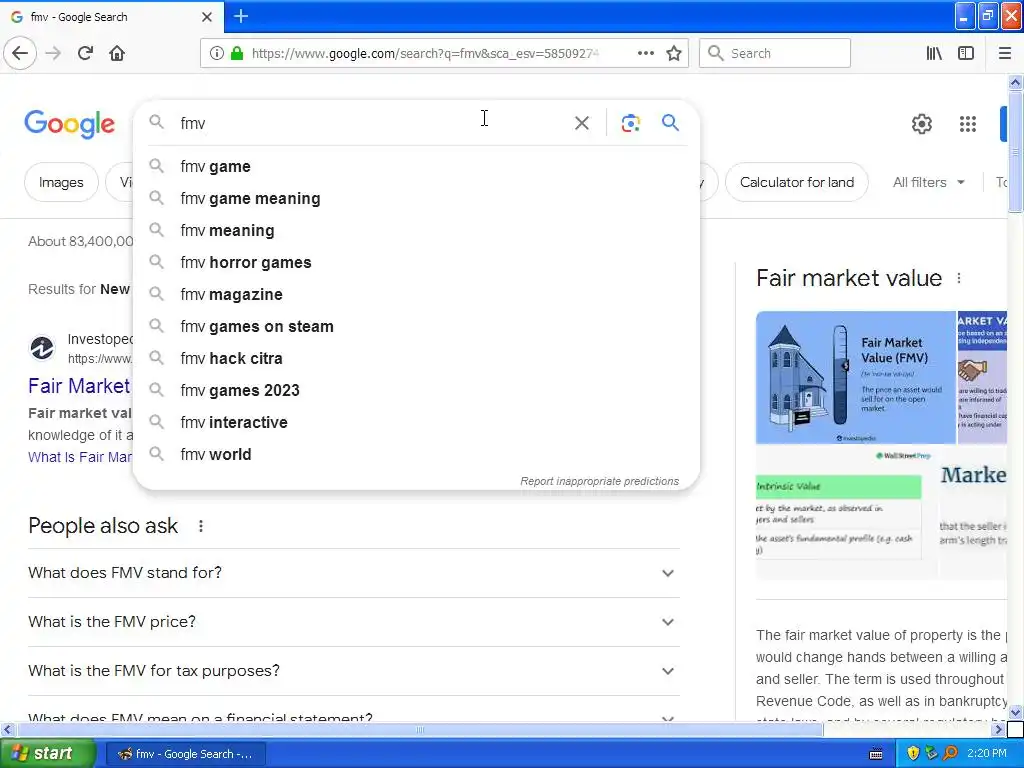Click the horizontal scrollbar left arrow

(x=7, y=729)
